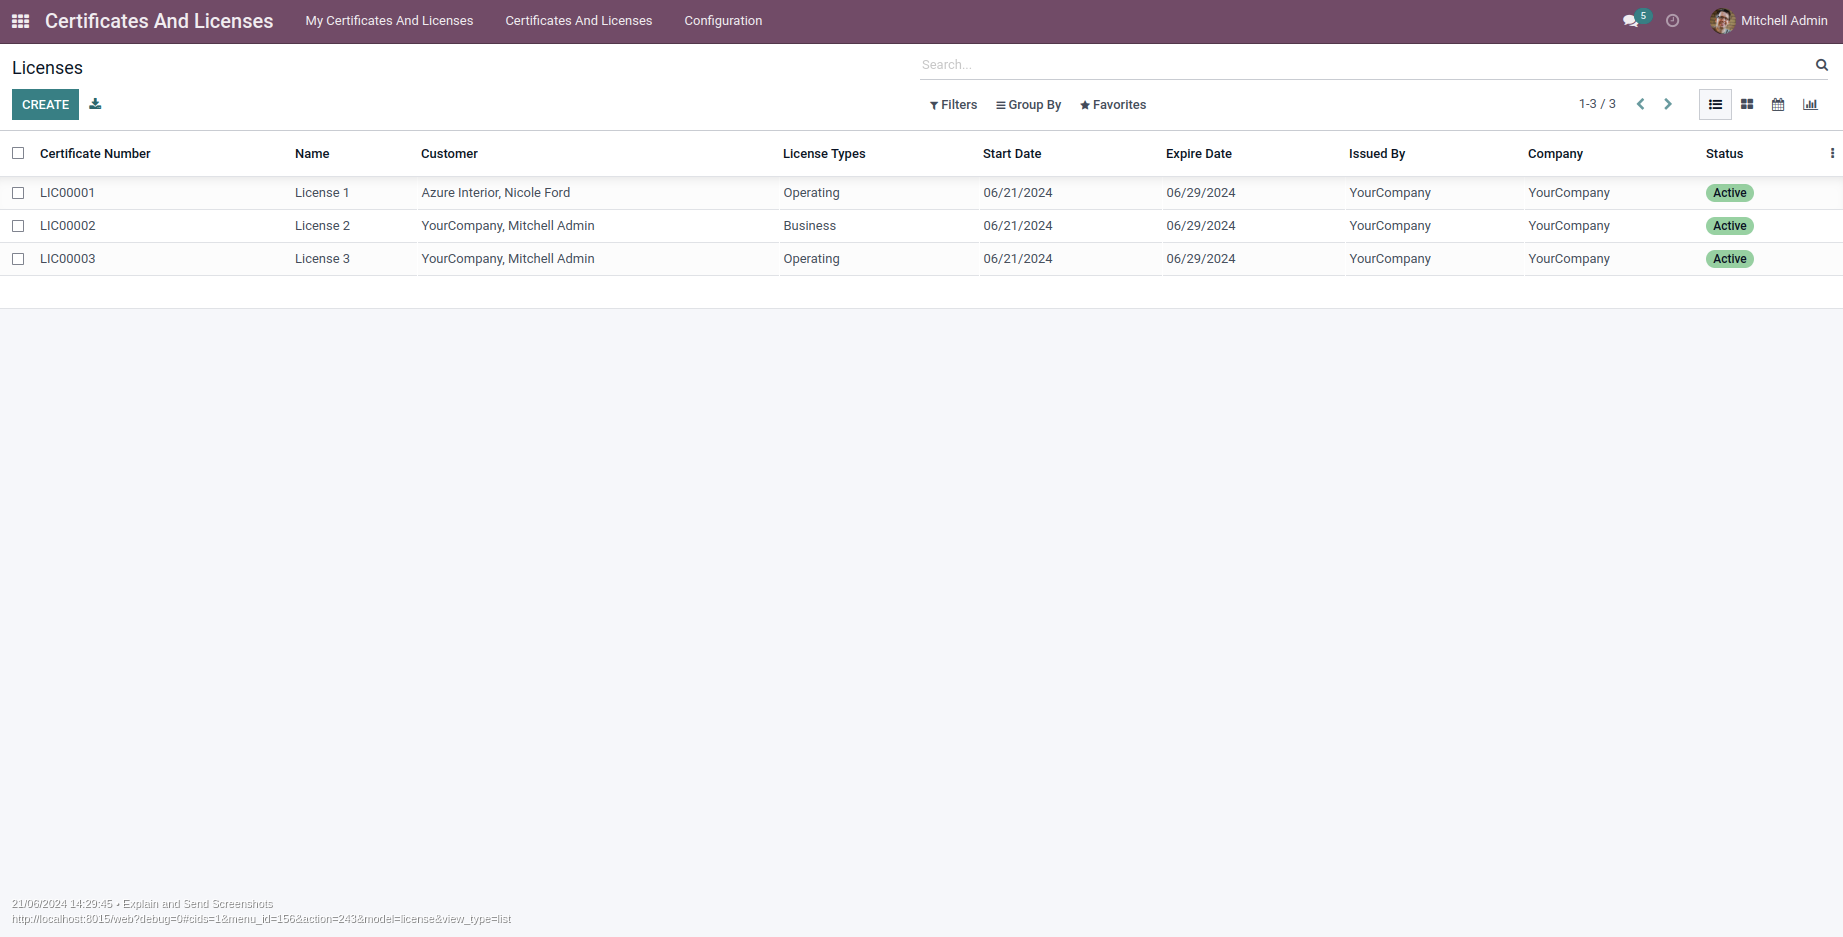Go to the previous page arrow
The height and width of the screenshot is (937, 1843).
click(x=1640, y=104)
